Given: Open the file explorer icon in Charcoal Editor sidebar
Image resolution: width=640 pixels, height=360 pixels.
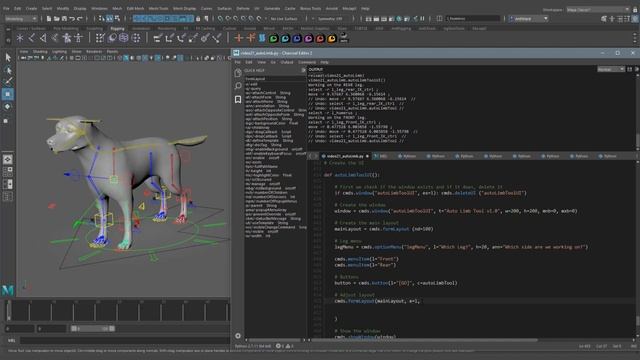Looking at the screenshot, I should [238, 73].
